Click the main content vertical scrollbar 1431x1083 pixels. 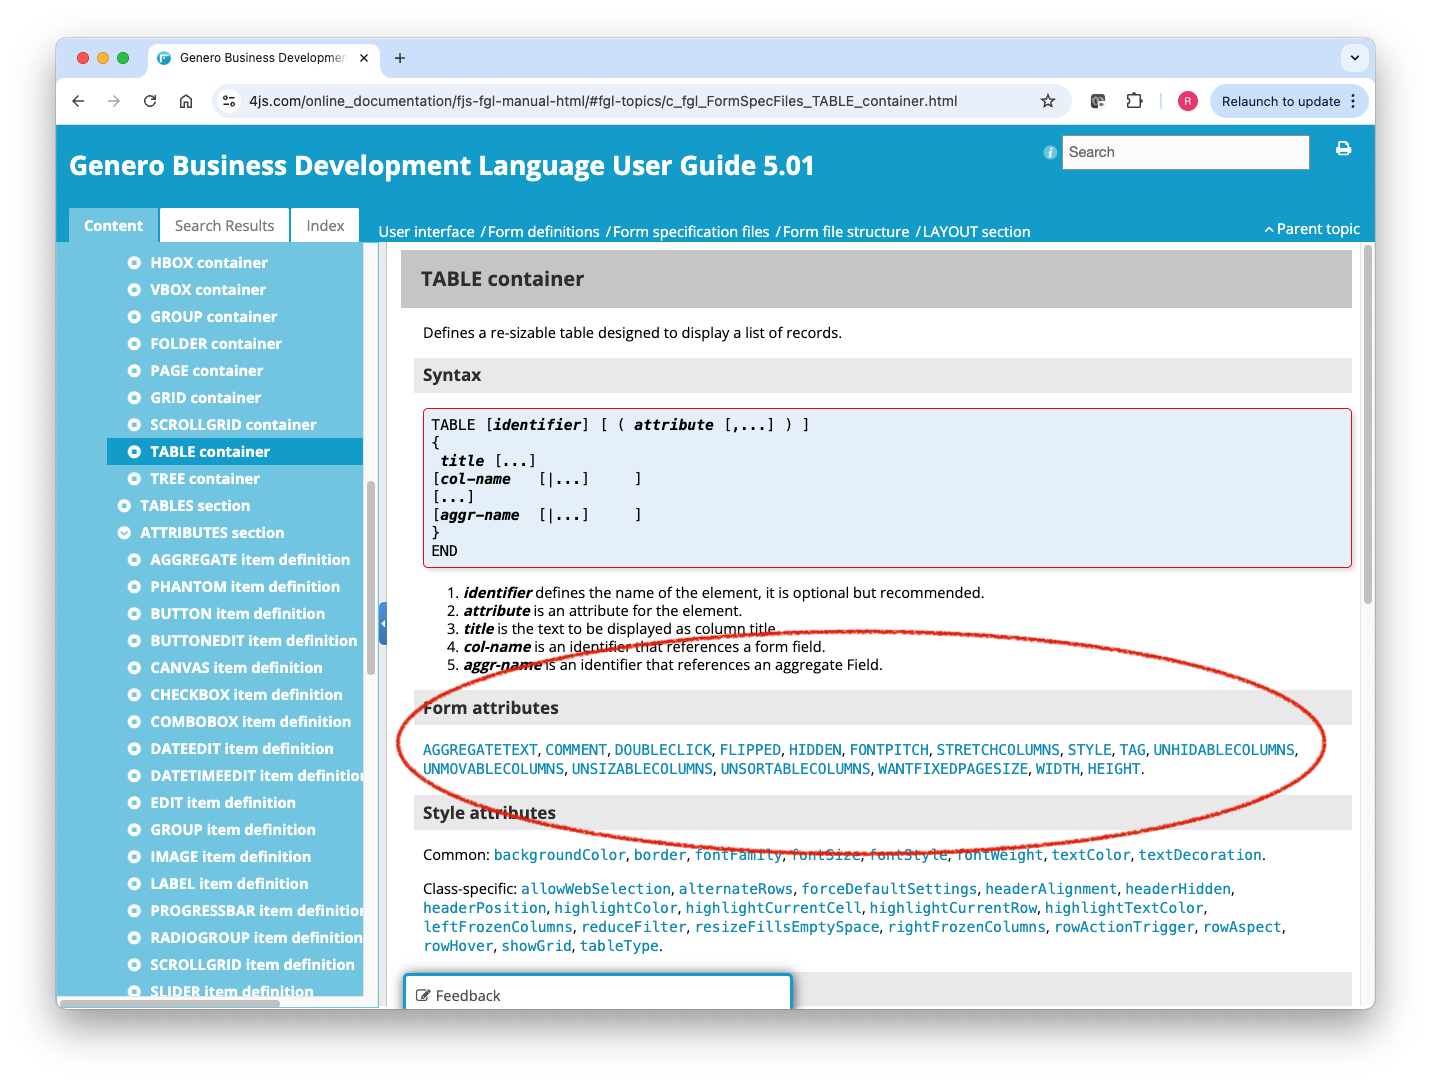[x=1367, y=425]
